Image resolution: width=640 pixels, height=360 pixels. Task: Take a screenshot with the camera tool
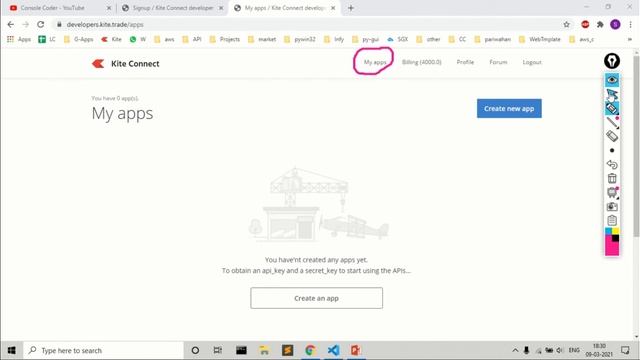tap(612, 207)
